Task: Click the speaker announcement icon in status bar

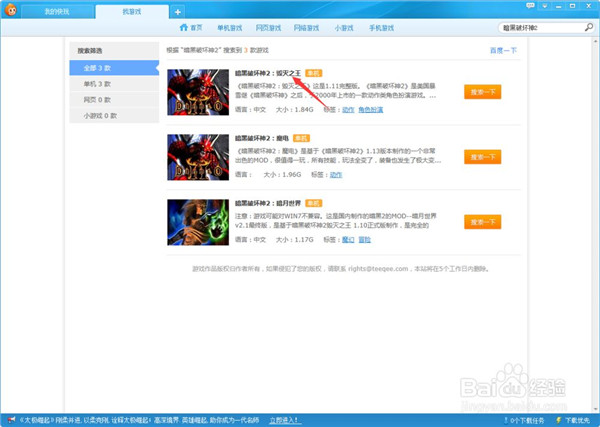Action: tap(10, 418)
